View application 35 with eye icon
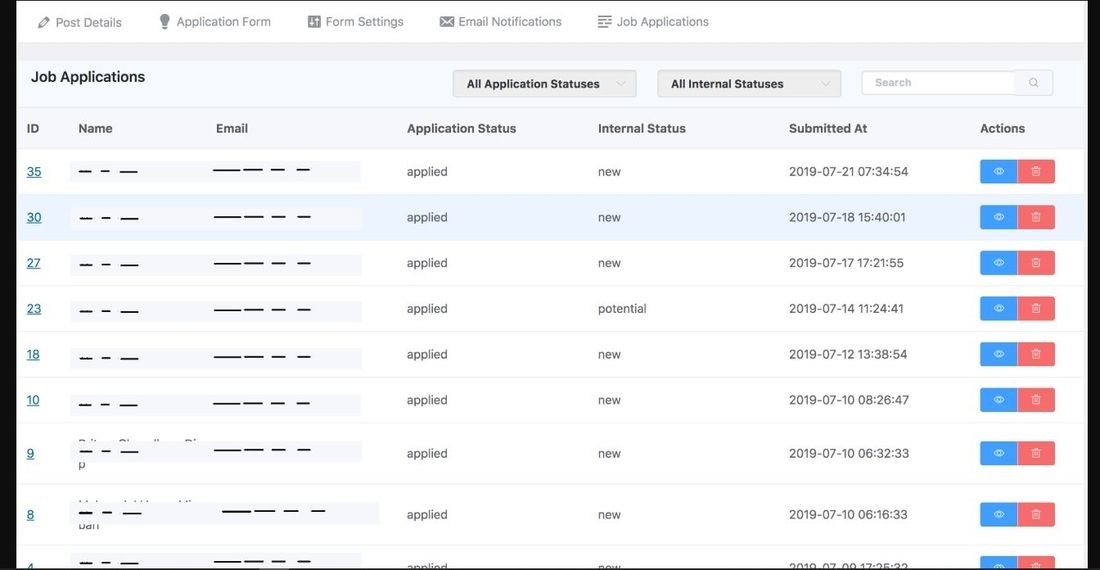The height and width of the screenshot is (570, 1100). (x=998, y=172)
